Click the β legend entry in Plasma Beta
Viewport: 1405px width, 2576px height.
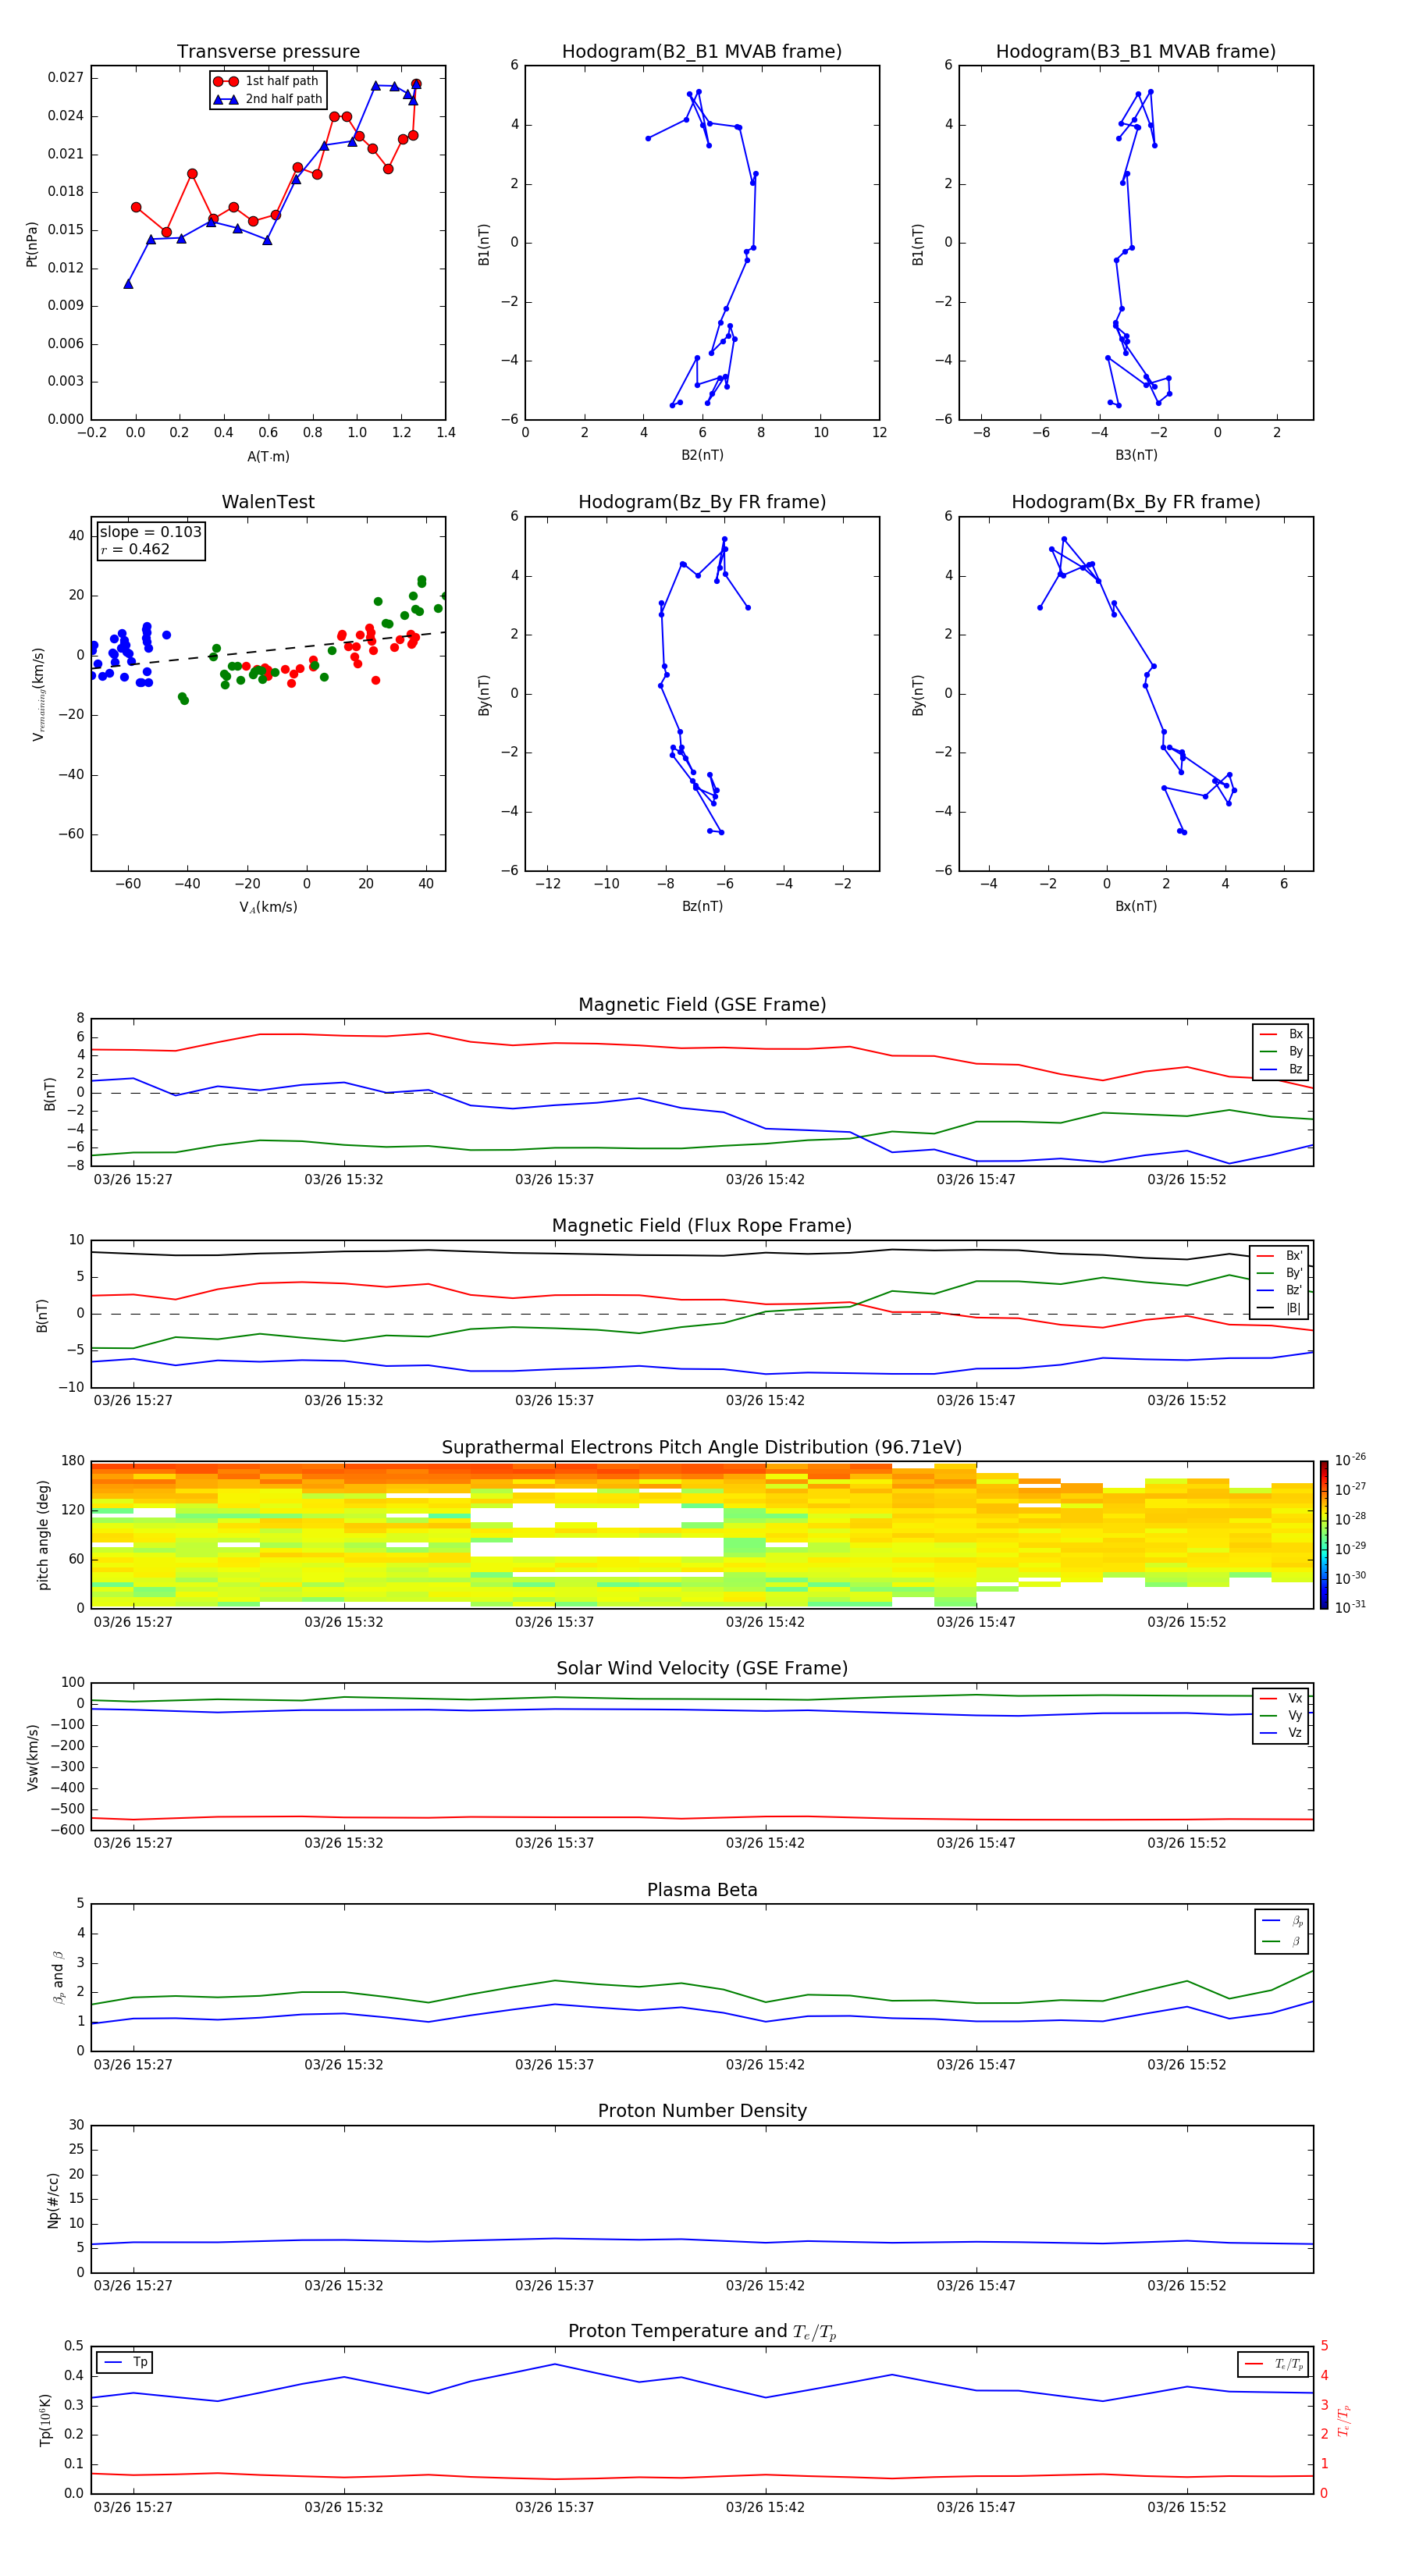pyautogui.click(x=1282, y=1942)
